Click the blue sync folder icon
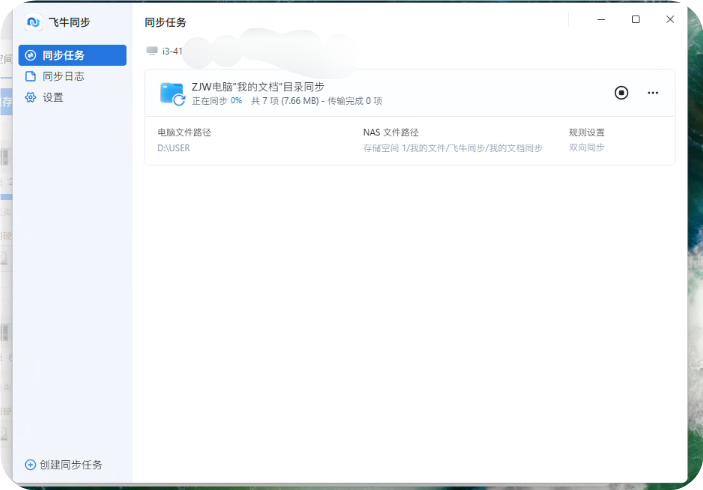 pyautogui.click(x=172, y=94)
